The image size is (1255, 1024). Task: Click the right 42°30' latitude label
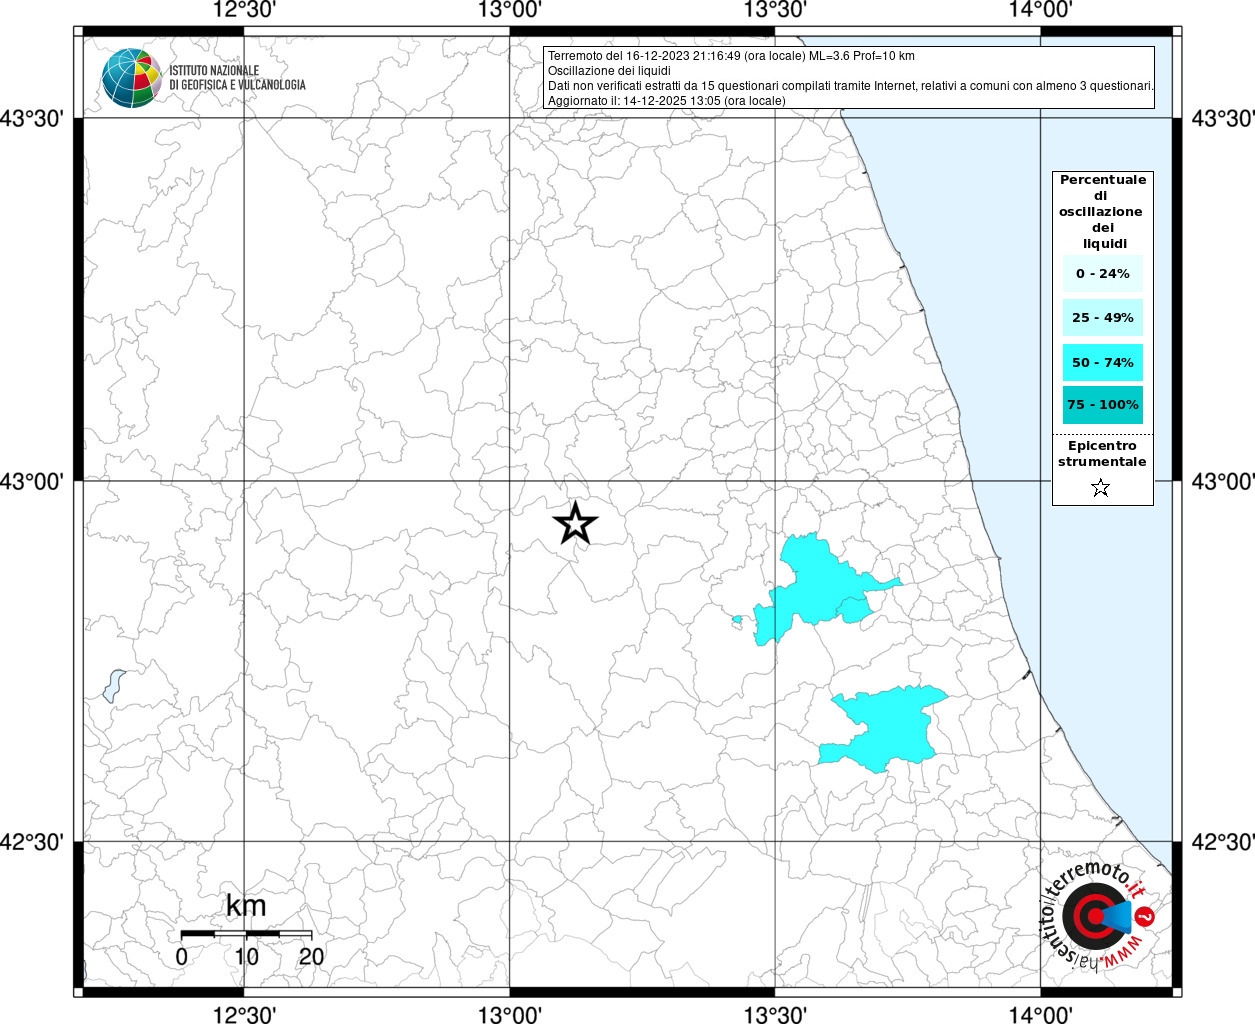click(x=1222, y=843)
